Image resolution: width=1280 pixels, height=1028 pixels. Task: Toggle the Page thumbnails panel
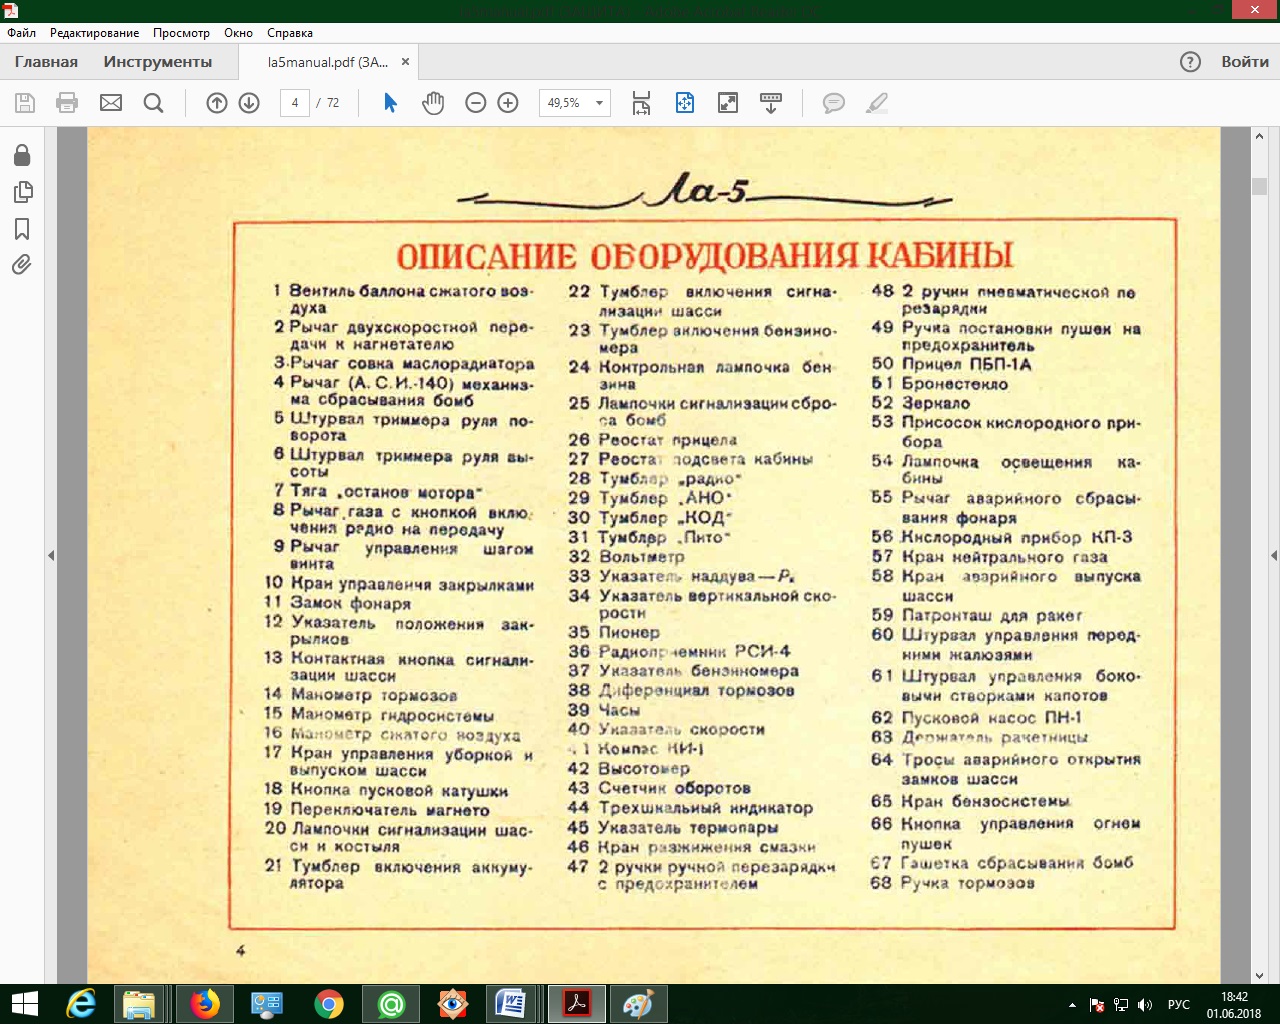22,192
